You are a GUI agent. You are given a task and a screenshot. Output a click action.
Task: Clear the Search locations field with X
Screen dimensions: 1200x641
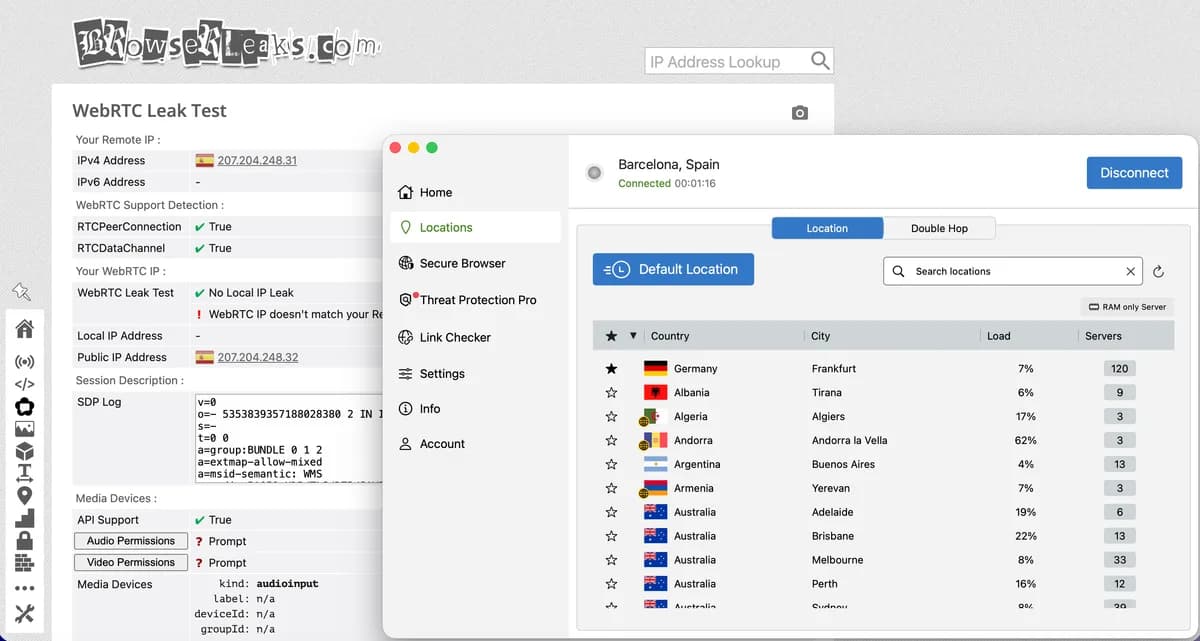[1131, 271]
